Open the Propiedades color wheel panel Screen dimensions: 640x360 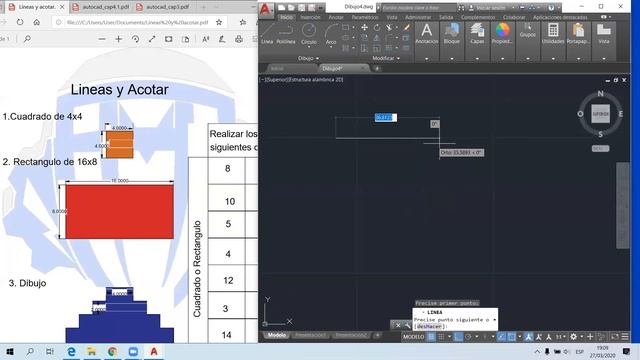click(x=502, y=33)
